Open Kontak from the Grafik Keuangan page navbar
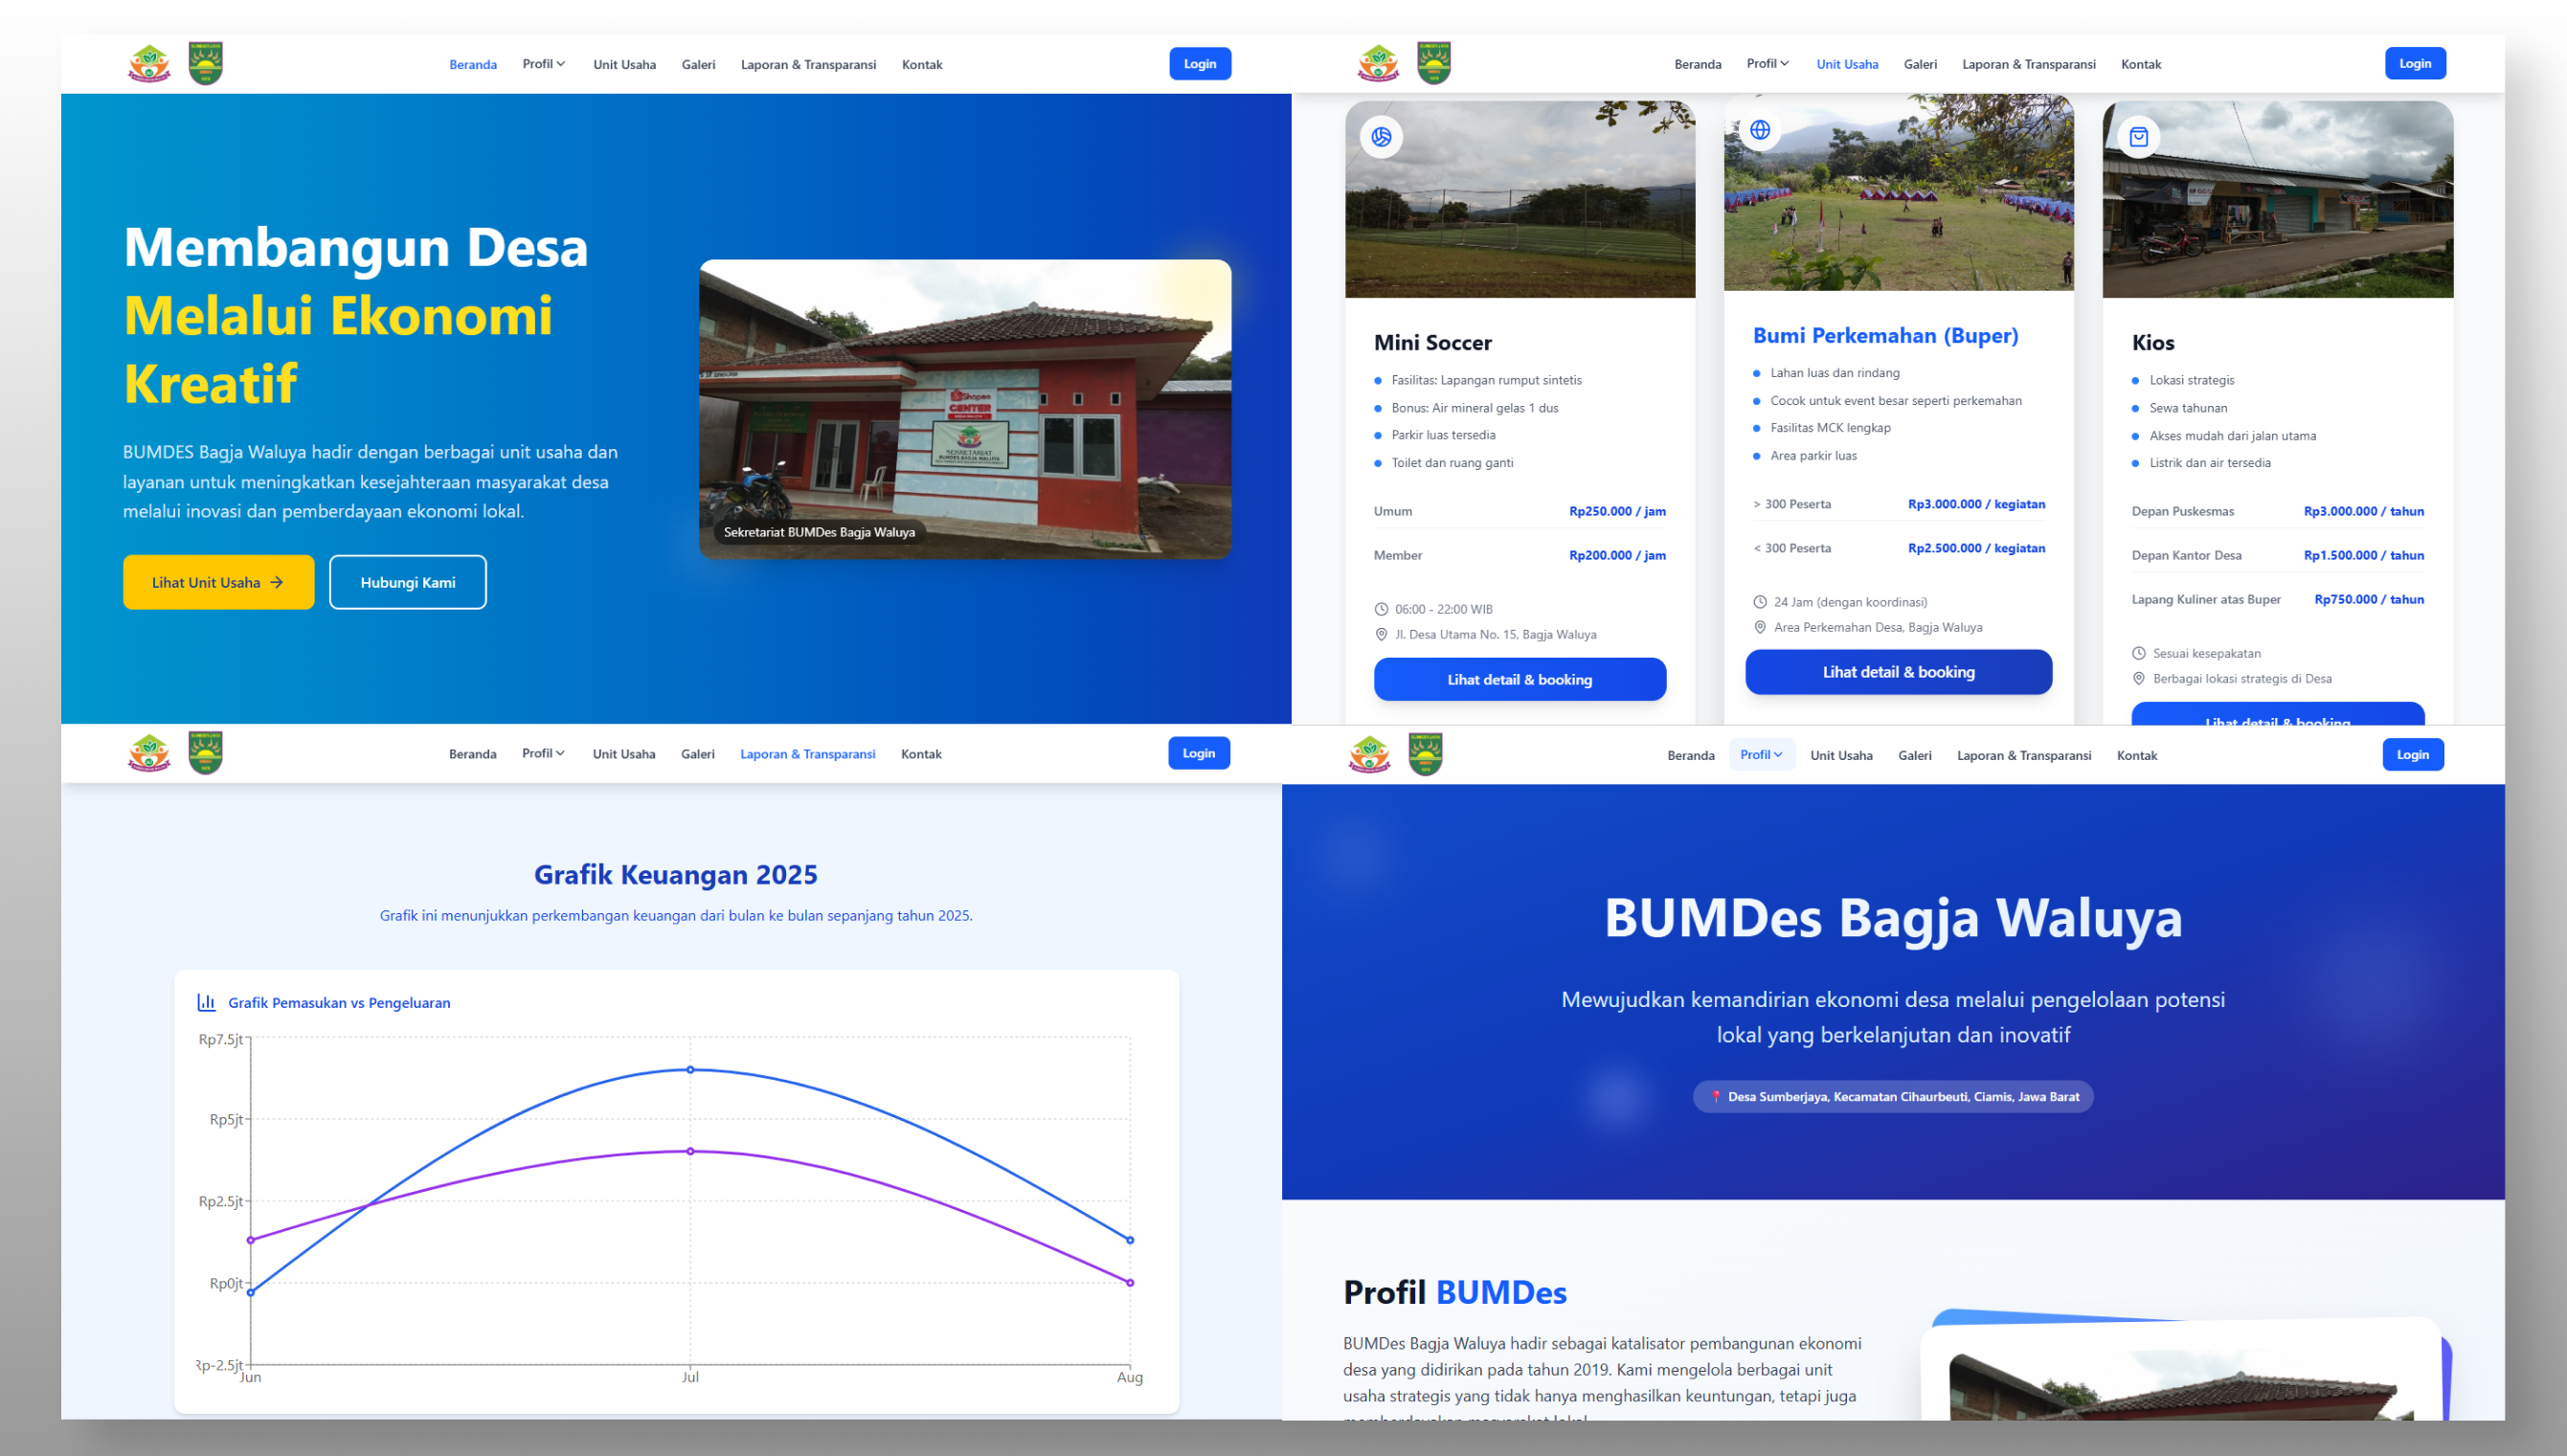The image size is (2567, 1456). (921, 754)
